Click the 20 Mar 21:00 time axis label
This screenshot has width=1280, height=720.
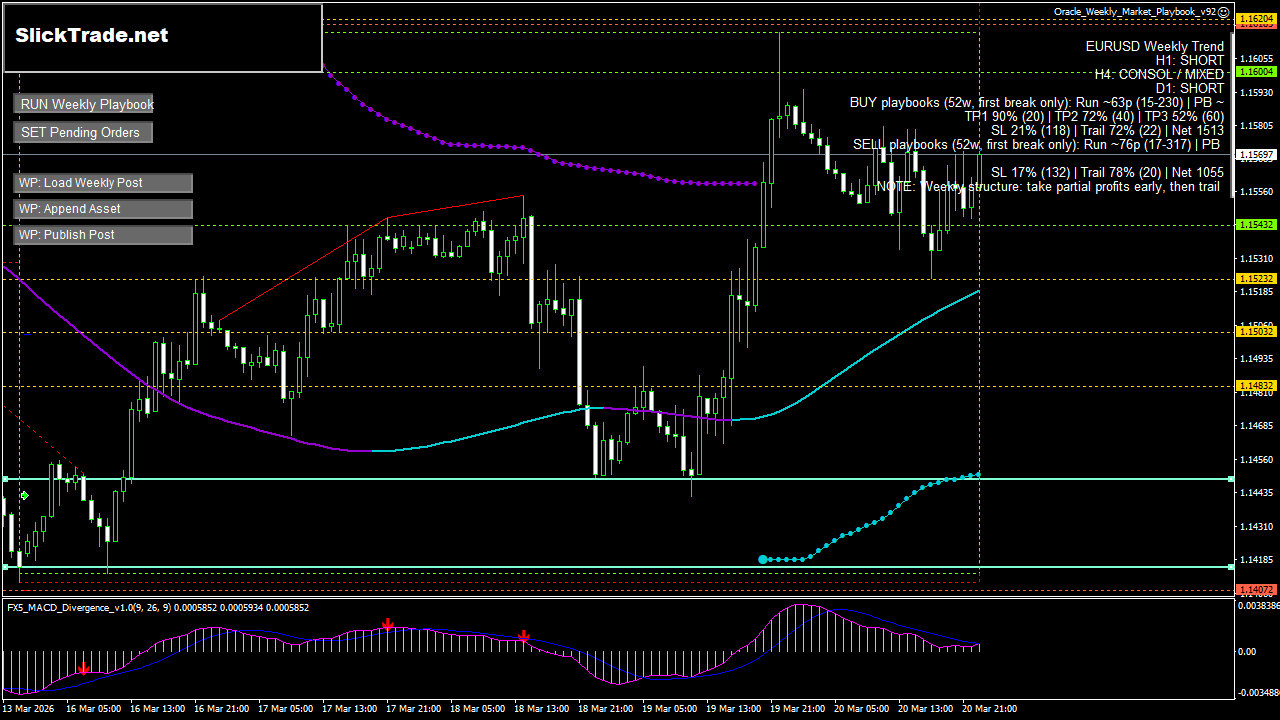pyautogui.click(x=989, y=709)
